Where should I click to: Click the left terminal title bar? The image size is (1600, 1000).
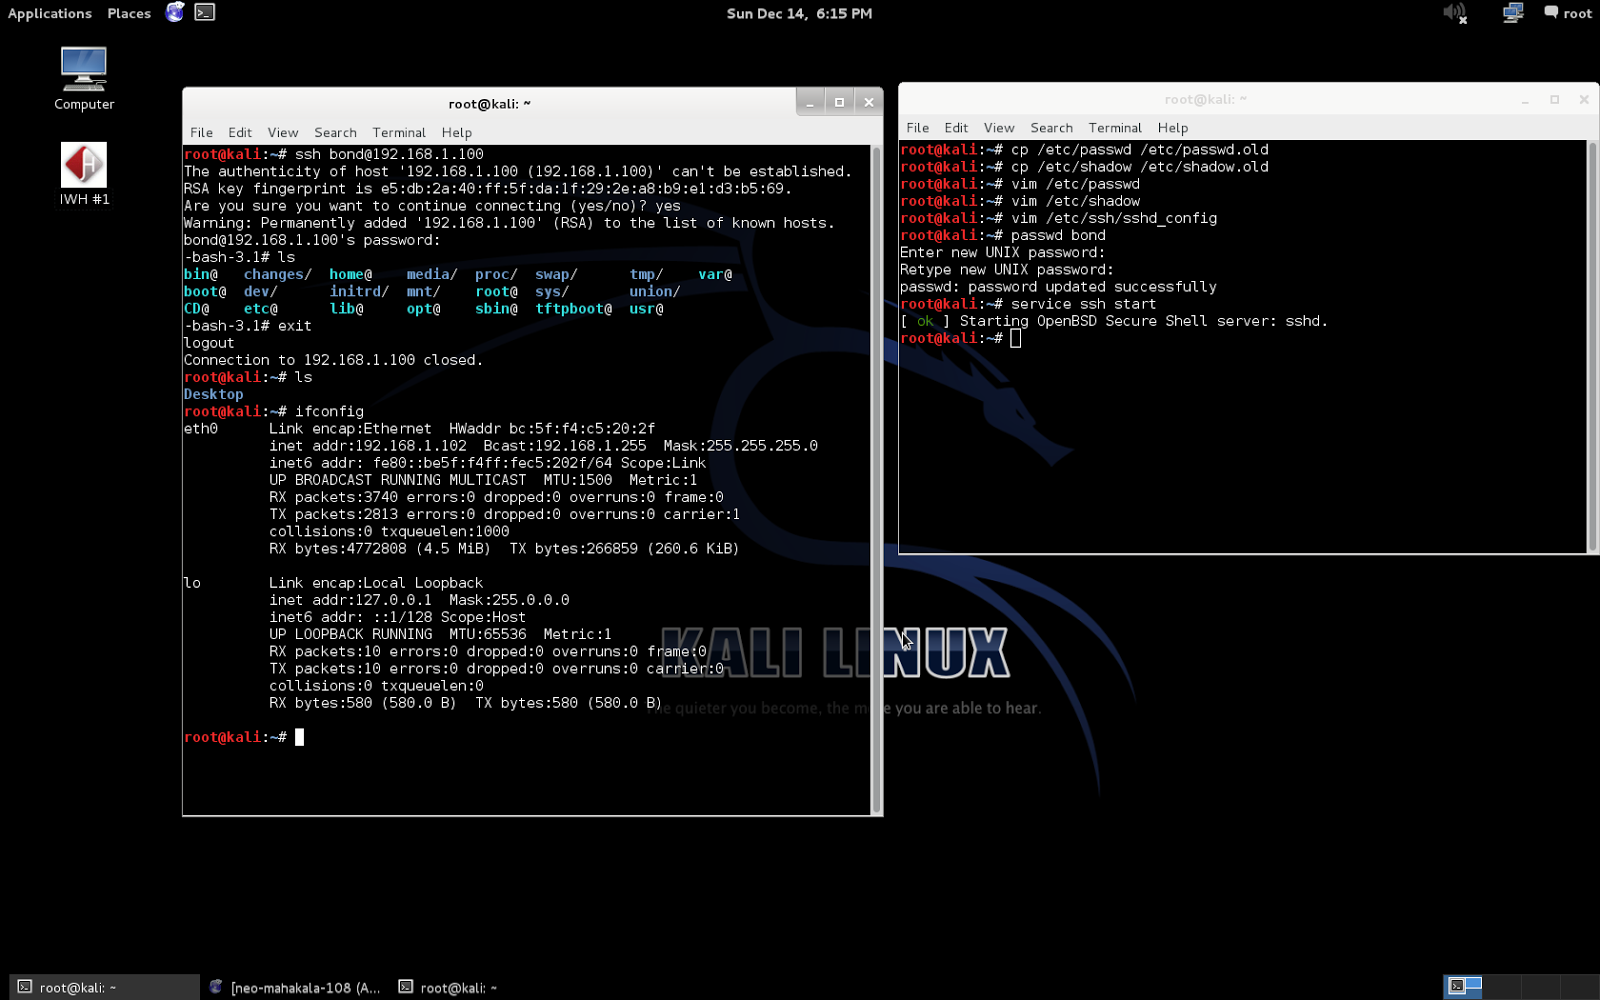(x=489, y=103)
